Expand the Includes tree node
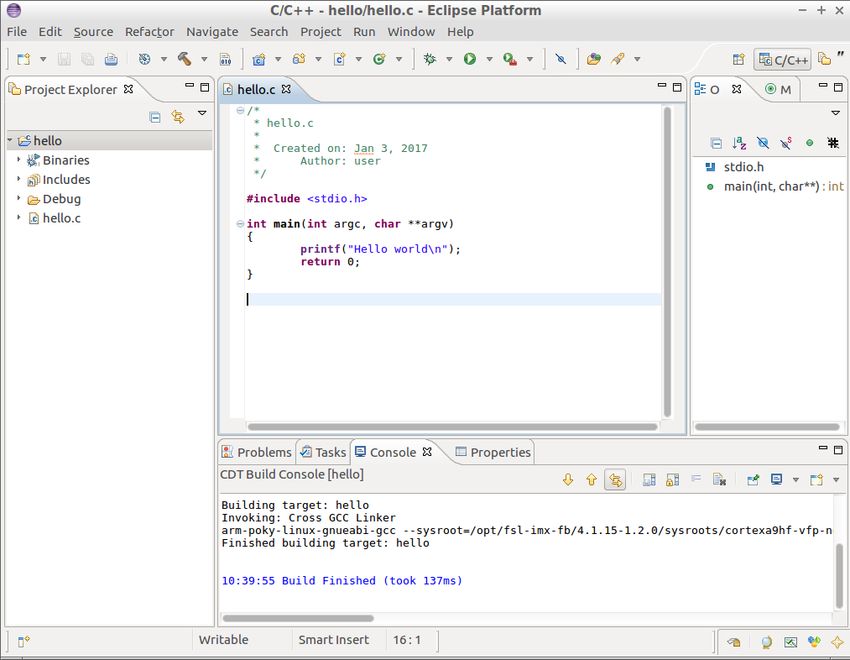The width and height of the screenshot is (850, 660). [x=18, y=179]
